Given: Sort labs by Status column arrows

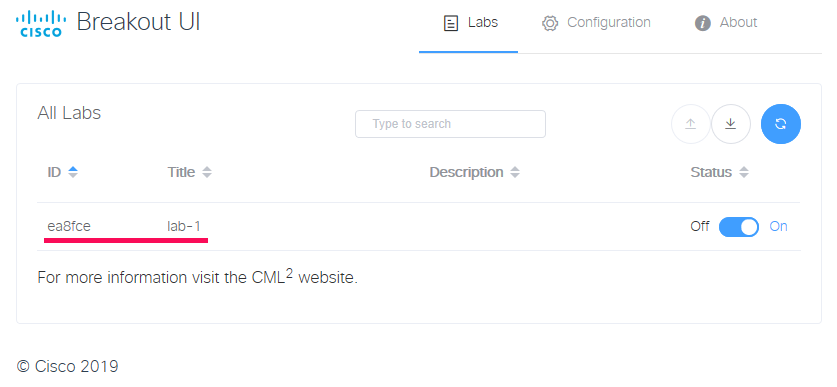Looking at the screenshot, I should [x=744, y=172].
